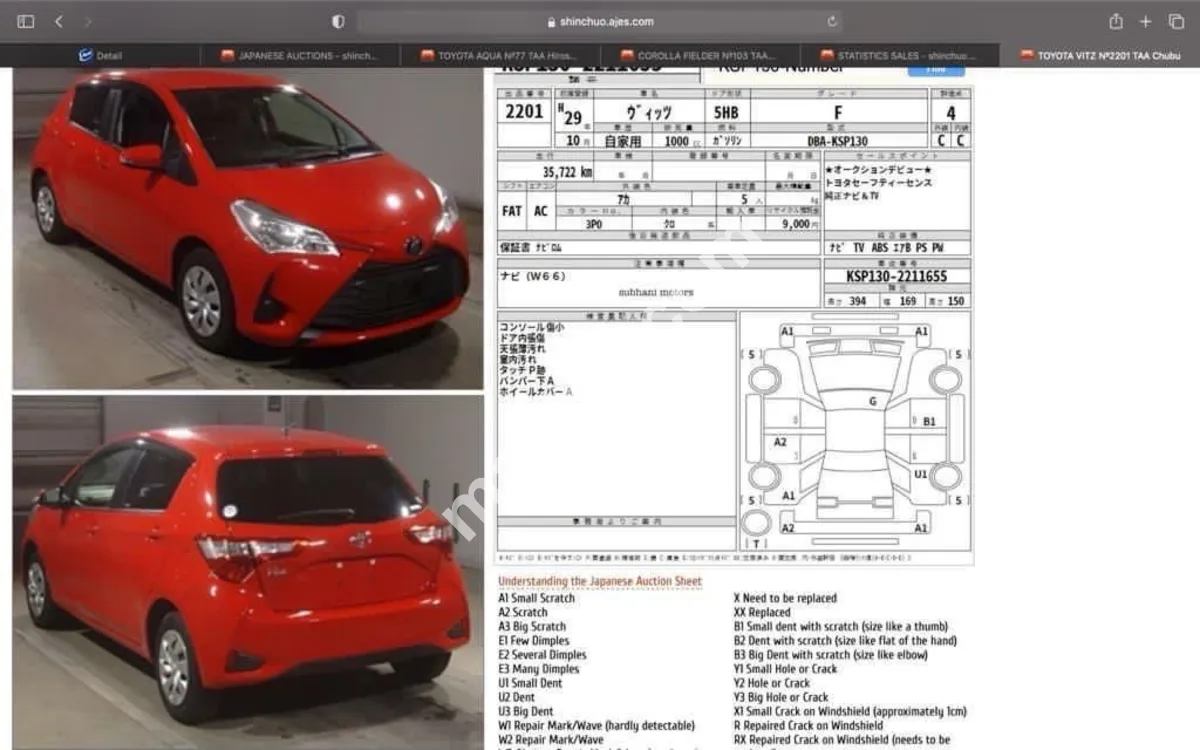This screenshot has height=750, width=1200.
Task: Switch to the COROLLA FIELDER №103 tab
Action: tap(700, 56)
